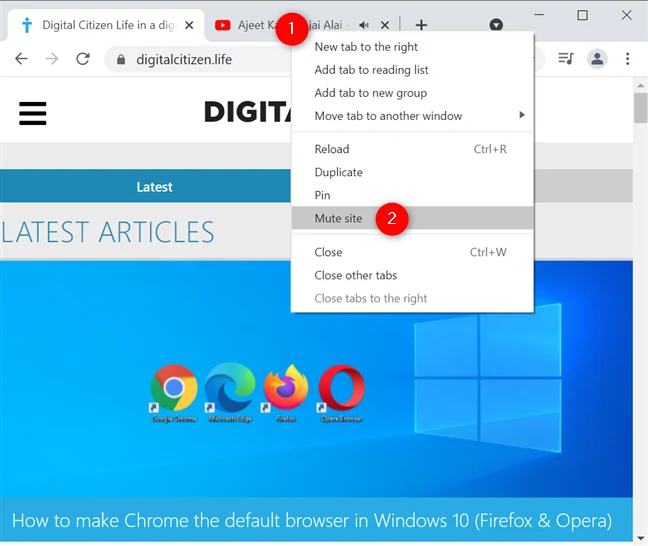Choose Add tab to new group
This screenshot has height=546, width=648.
(412, 93)
